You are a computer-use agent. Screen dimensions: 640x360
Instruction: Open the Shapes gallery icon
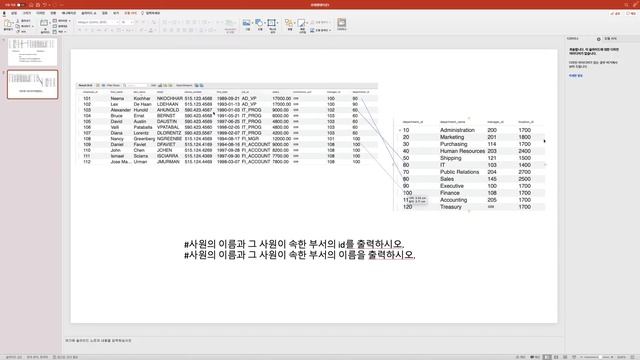[x=259, y=24]
